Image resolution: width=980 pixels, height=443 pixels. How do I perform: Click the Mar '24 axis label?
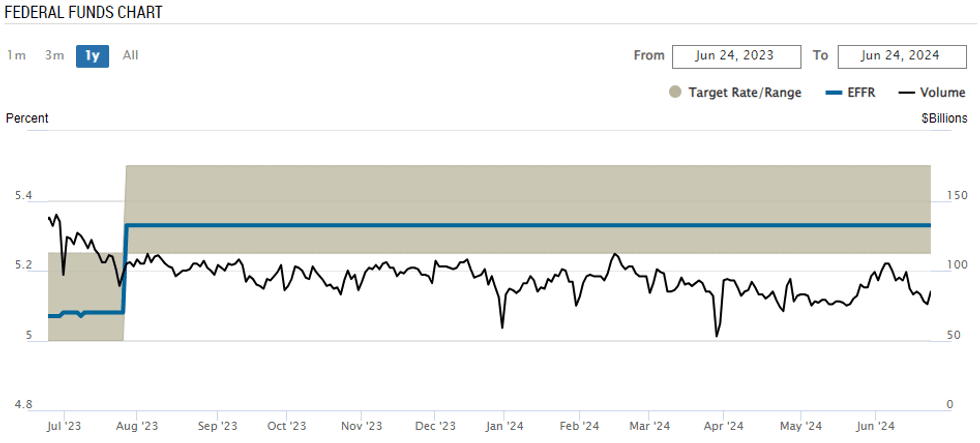(x=649, y=426)
